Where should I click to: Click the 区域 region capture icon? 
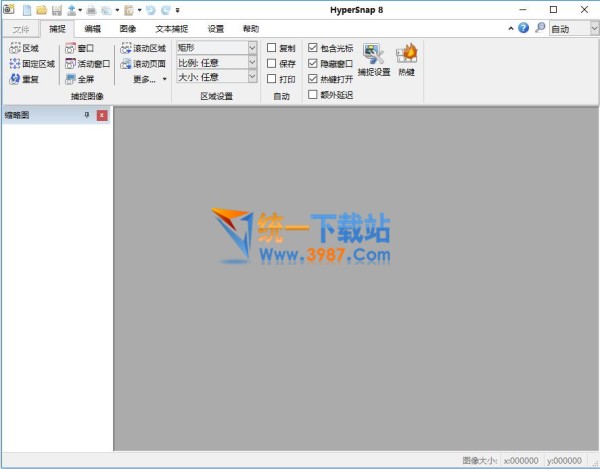[x=15, y=48]
